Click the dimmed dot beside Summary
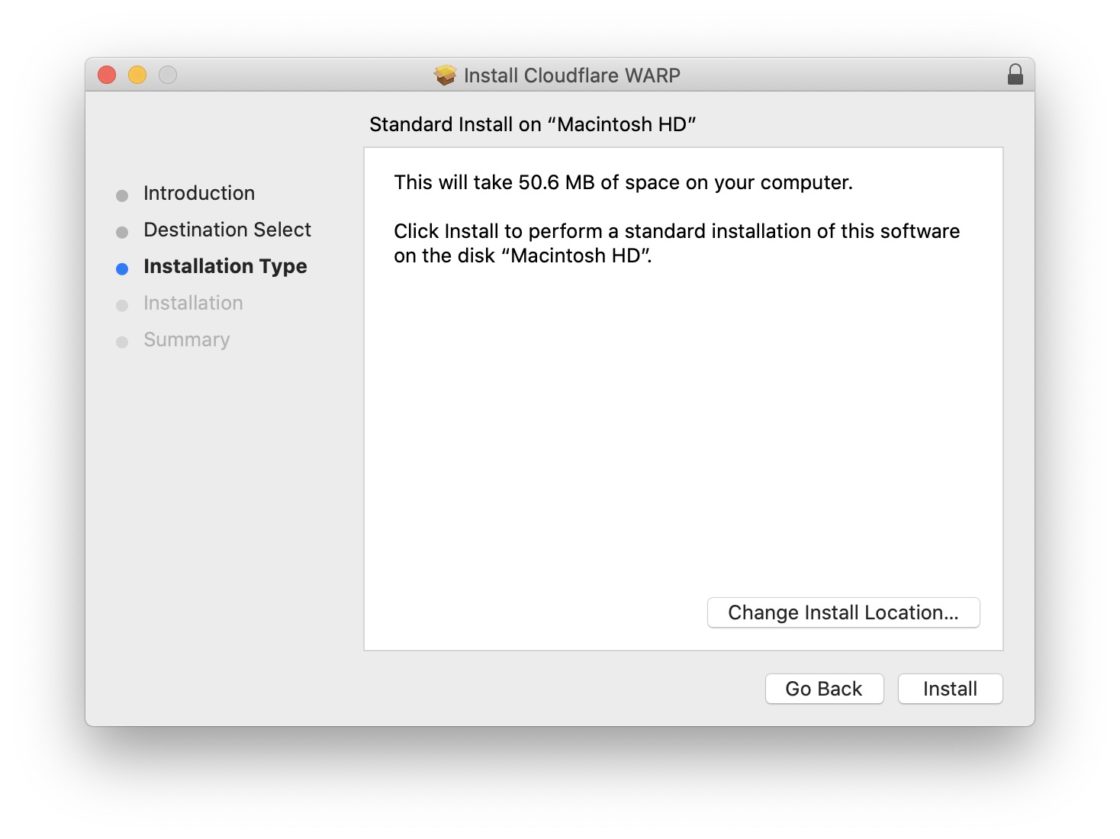The width and height of the screenshot is (1120, 839). click(123, 340)
